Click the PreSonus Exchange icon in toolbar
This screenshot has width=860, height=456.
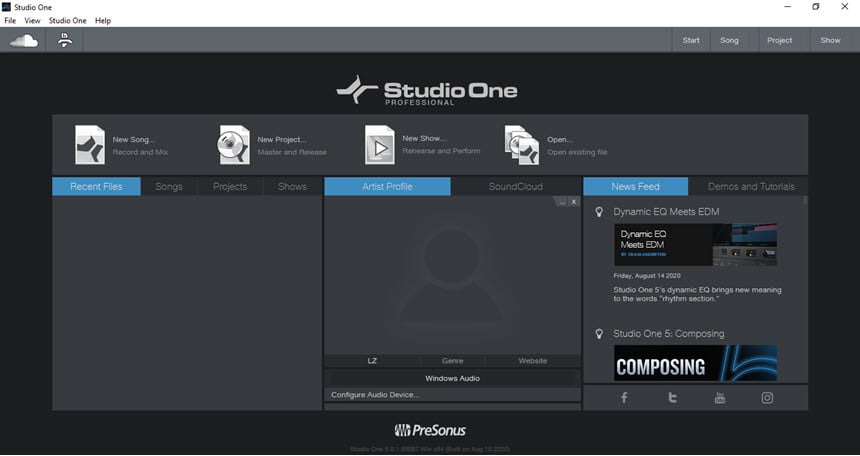pyautogui.click(x=65, y=40)
